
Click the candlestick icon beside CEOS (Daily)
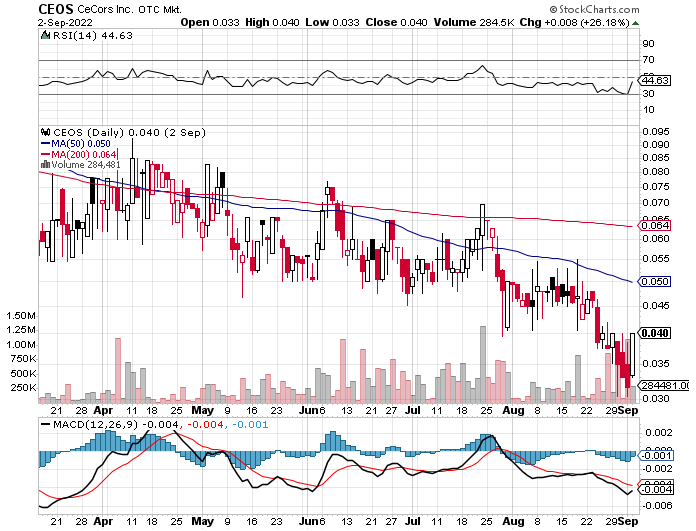45,132
